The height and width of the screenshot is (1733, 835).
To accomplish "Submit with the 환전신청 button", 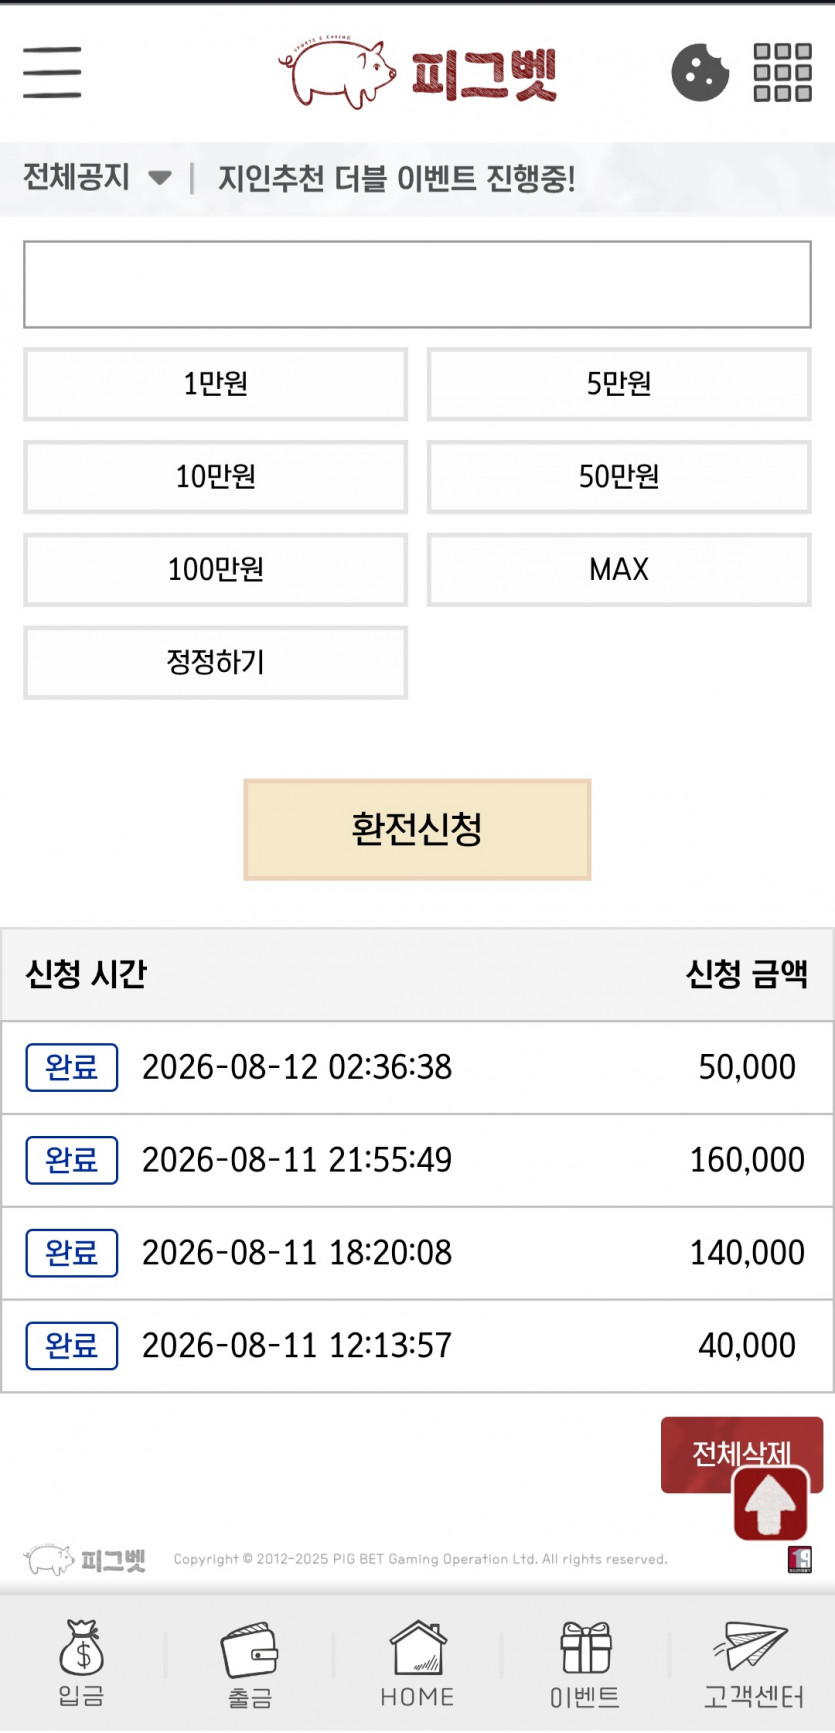I will [417, 829].
